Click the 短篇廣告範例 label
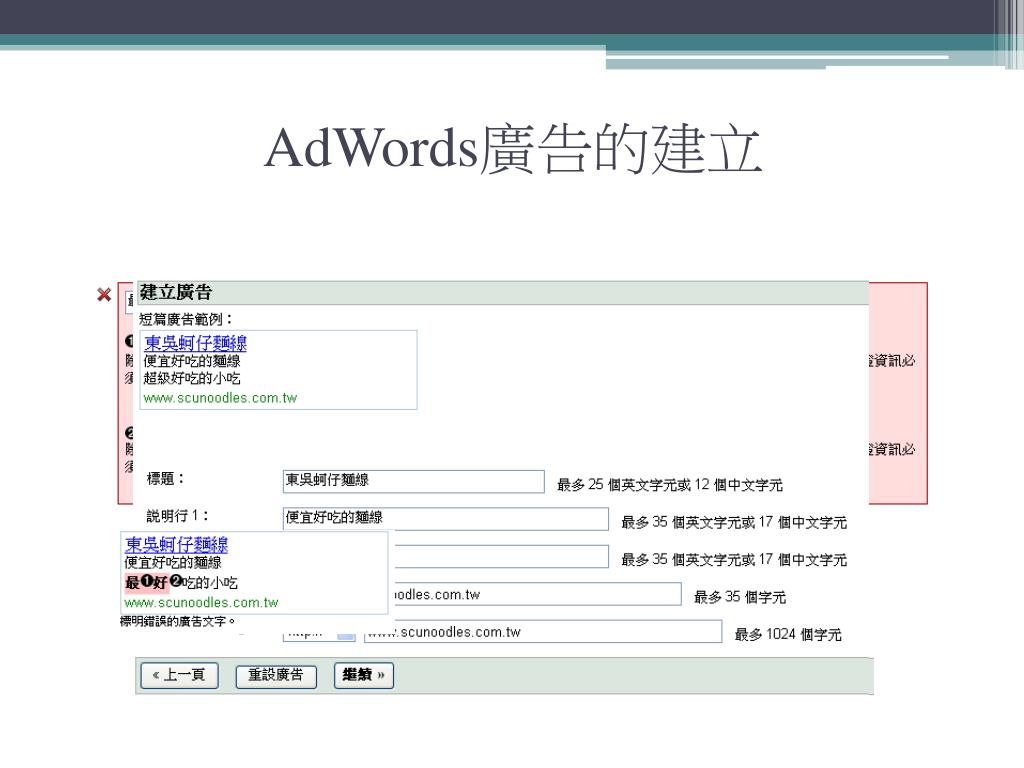The height and width of the screenshot is (768, 1024). point(185,319)
